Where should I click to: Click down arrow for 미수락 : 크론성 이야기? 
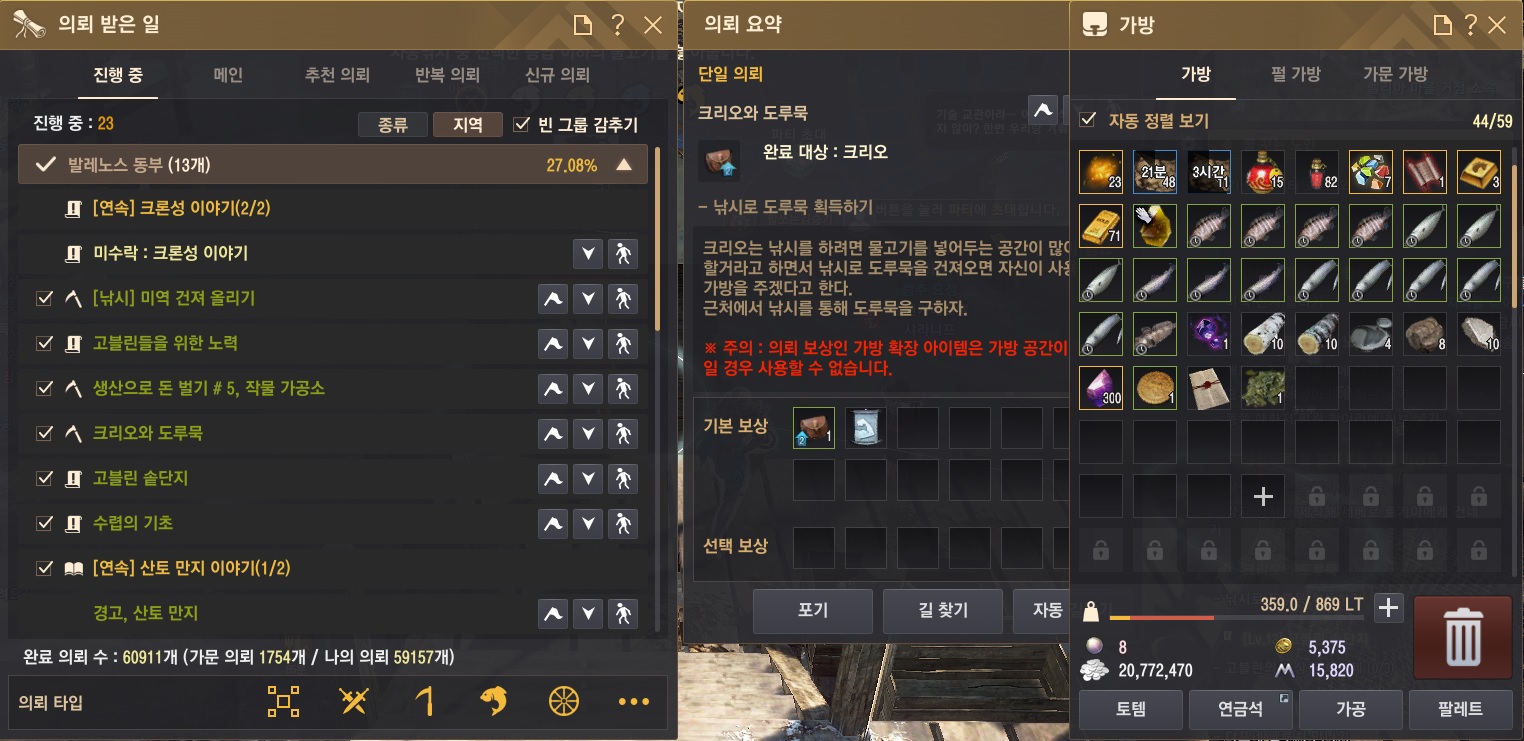(588, 253)
